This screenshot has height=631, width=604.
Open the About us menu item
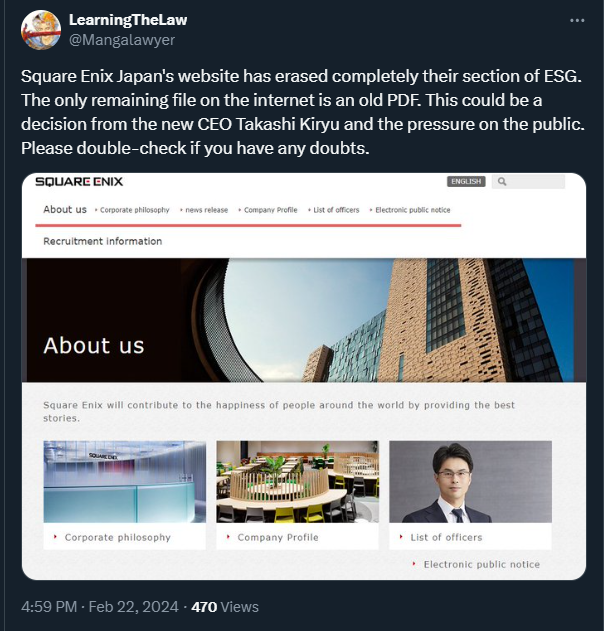65,210
